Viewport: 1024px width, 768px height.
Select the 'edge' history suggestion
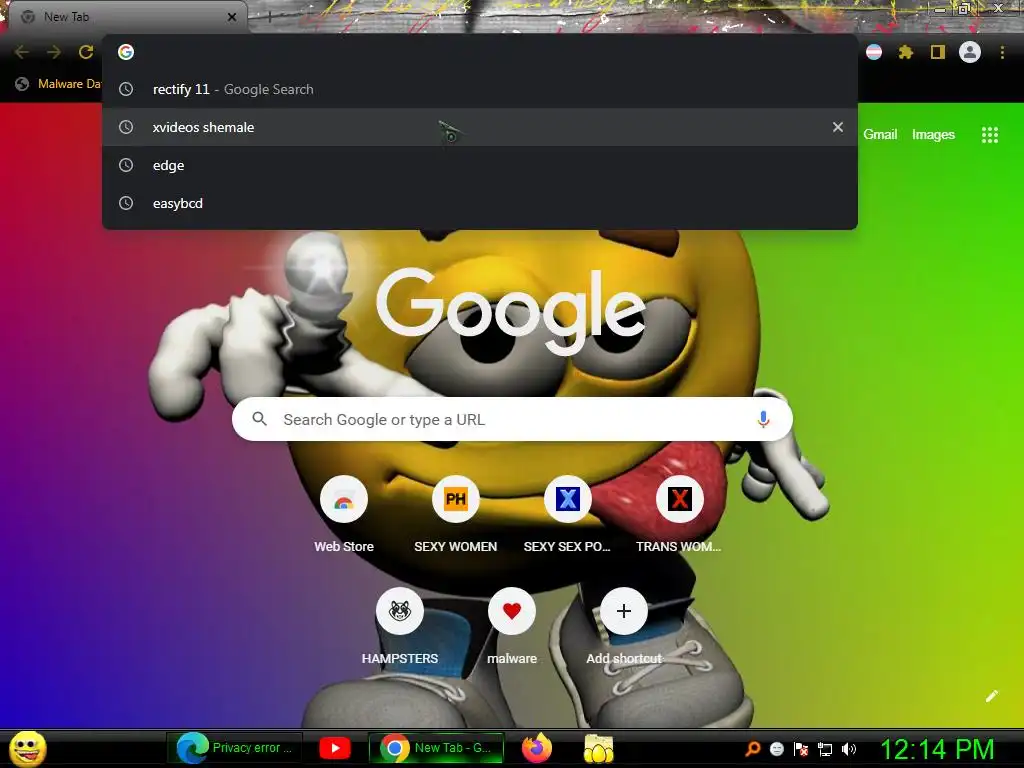[x=480, y=165]
